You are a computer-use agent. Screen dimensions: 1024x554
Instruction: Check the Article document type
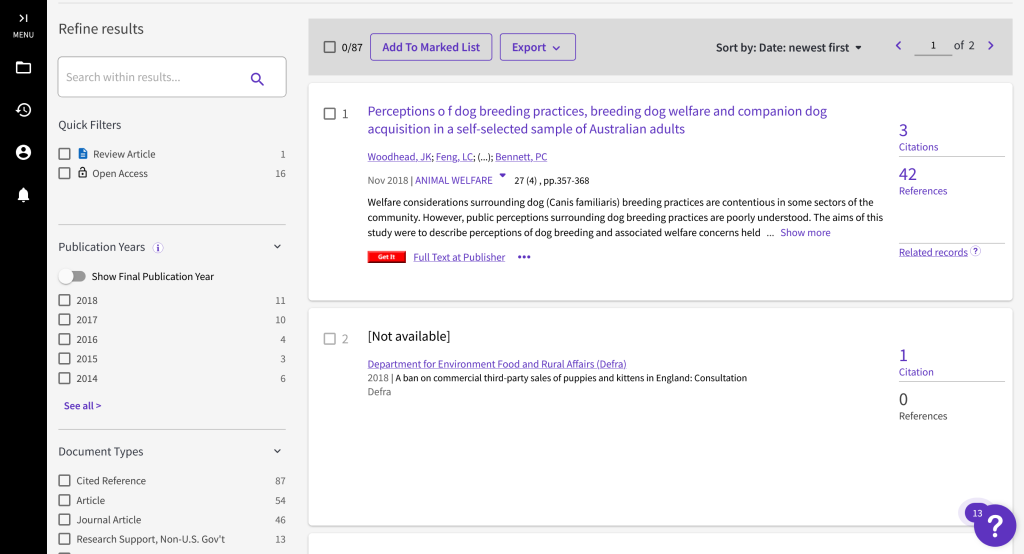point(64,500)
